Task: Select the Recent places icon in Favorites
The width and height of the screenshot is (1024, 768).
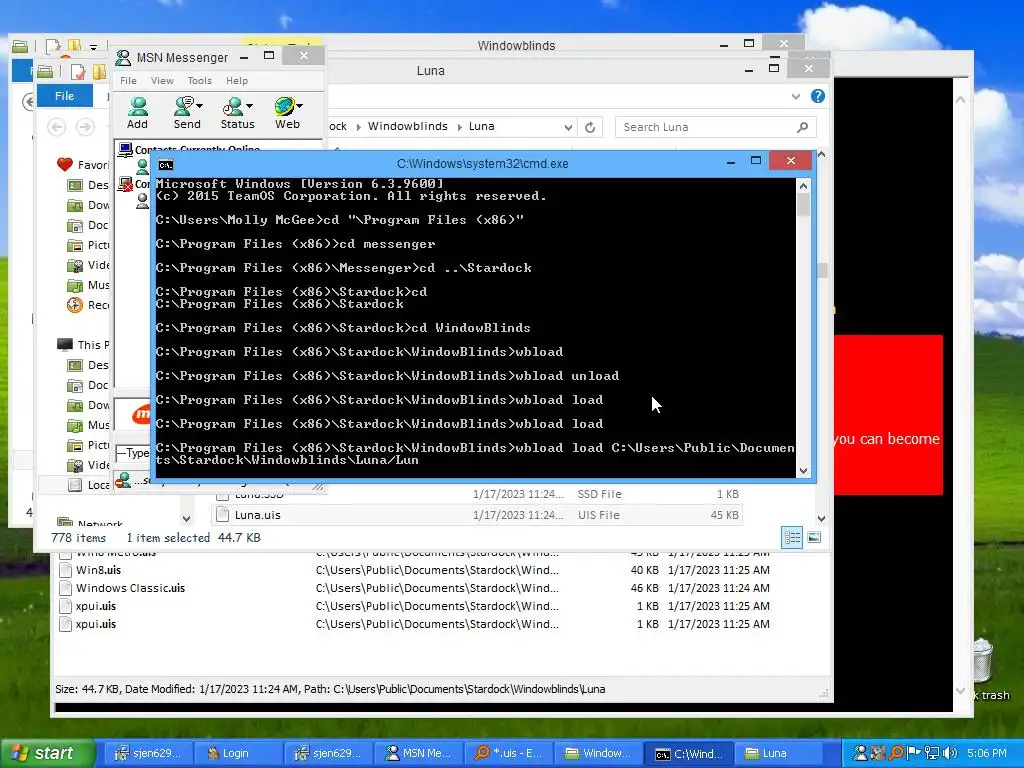Action: pyautogui.click(x=75, y=305)
